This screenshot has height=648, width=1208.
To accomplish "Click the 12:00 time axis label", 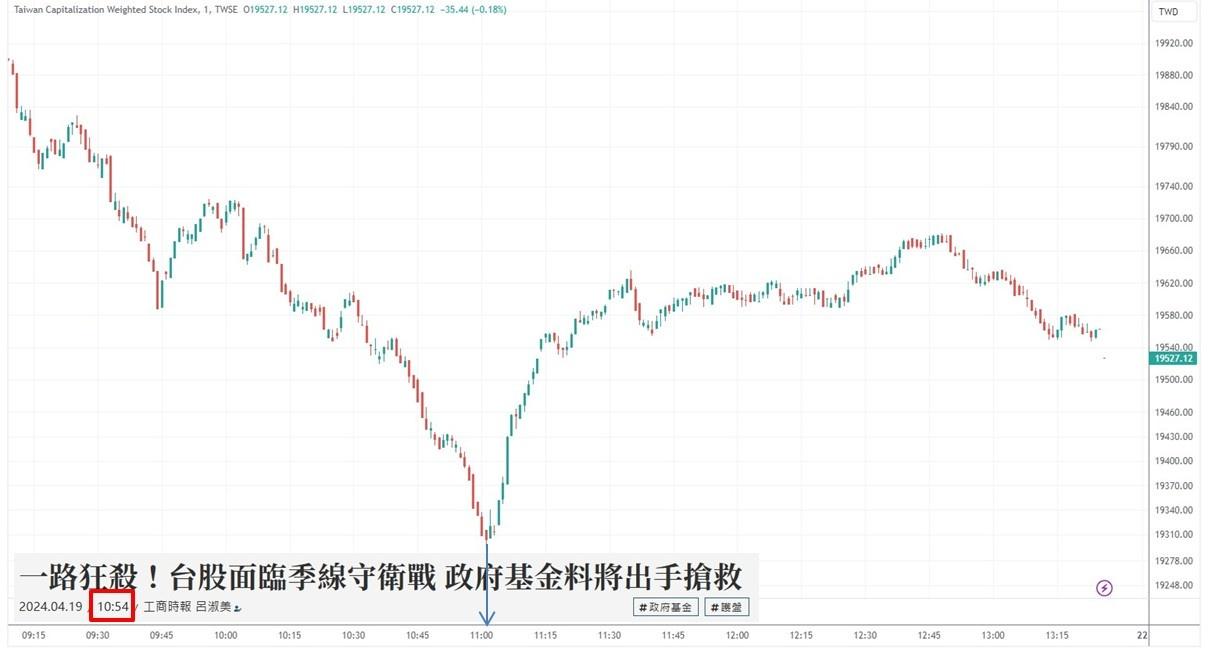I will click(x=737, y=635).
